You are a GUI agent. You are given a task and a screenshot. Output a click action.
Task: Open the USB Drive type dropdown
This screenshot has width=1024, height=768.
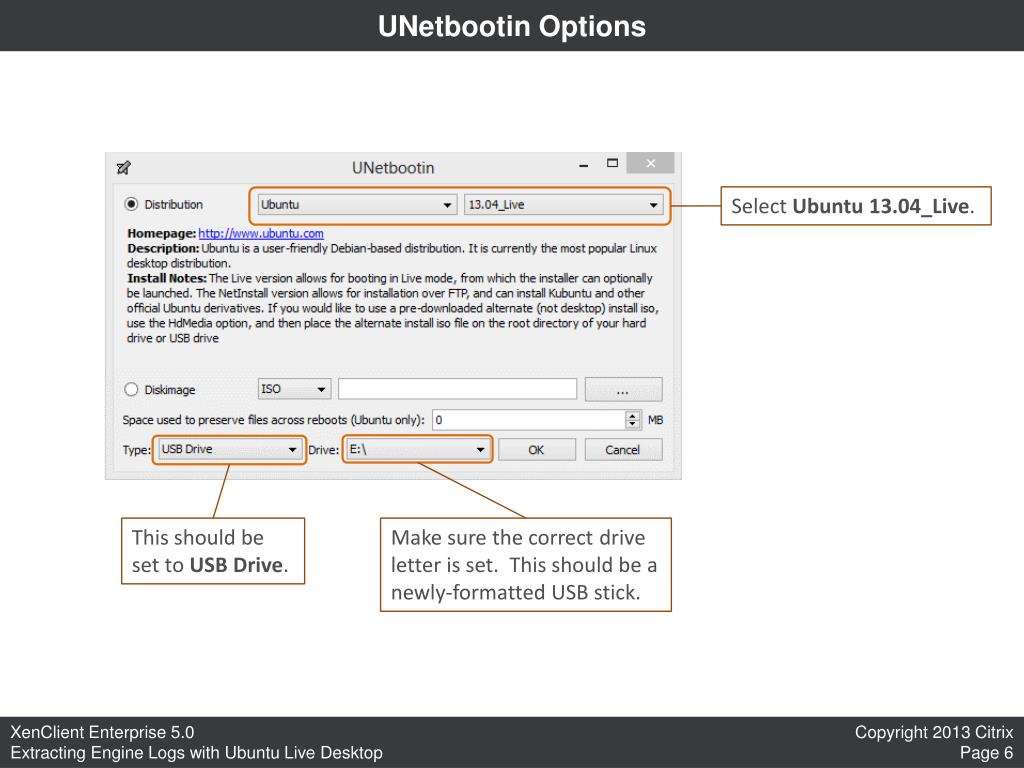pyautogui.click(x=229, y=449)
